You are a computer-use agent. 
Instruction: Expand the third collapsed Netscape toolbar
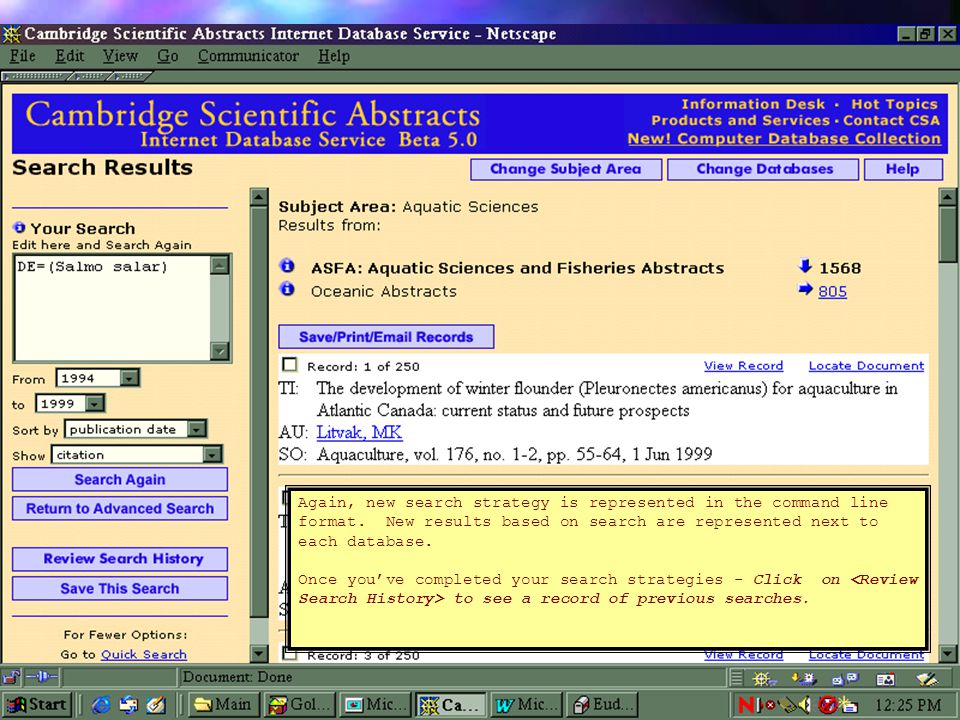129,77
